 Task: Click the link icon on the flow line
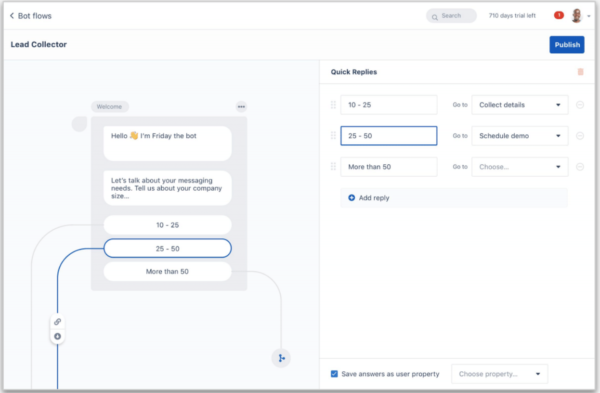(x=57, y=321)
